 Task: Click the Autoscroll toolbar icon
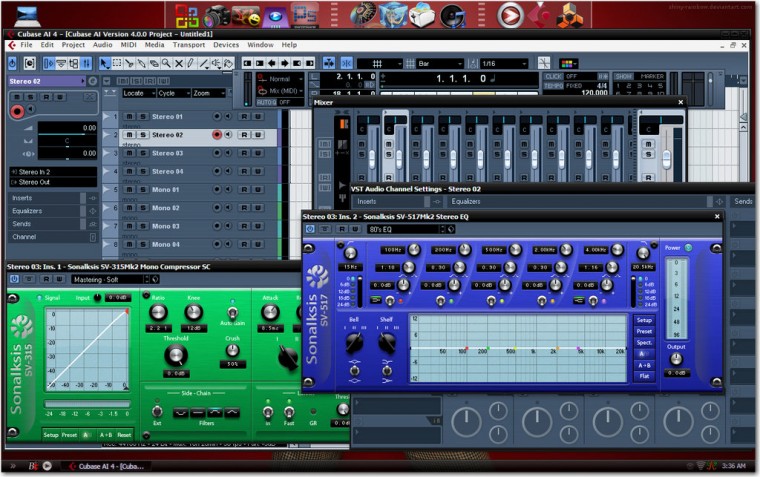click(x=329, y=64)
